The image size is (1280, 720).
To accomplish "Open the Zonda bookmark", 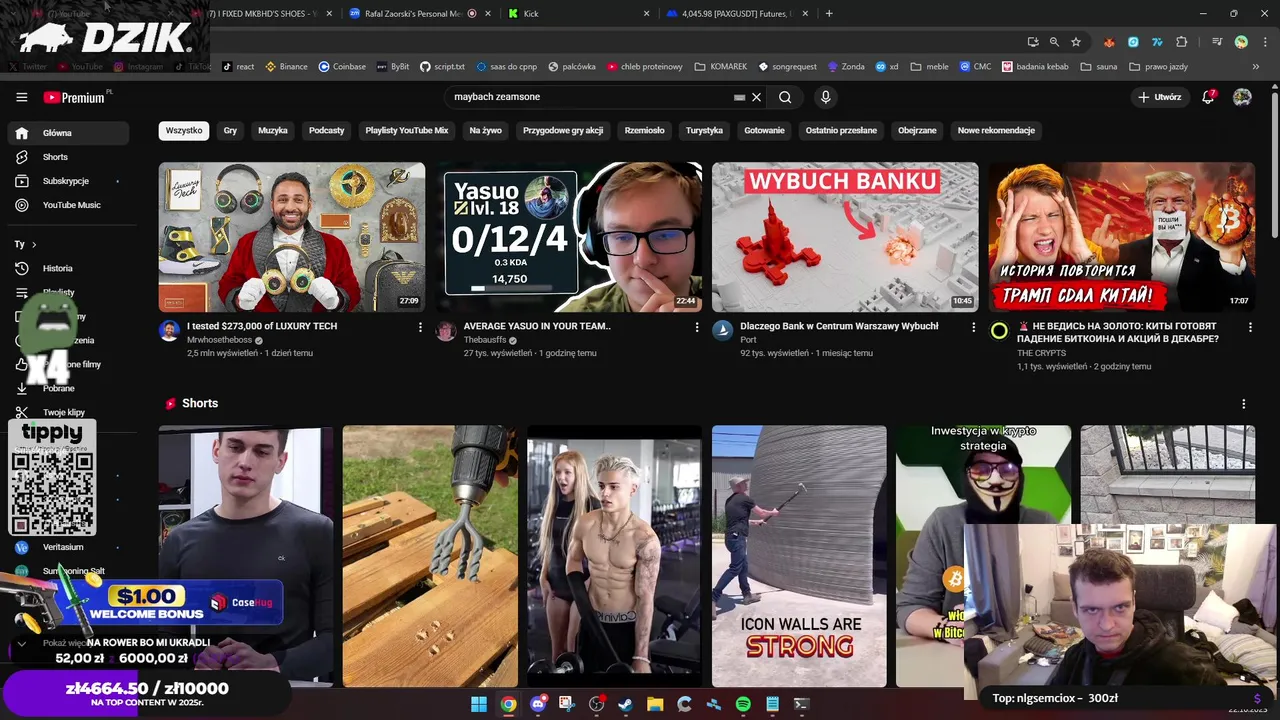I will (846, 67).
